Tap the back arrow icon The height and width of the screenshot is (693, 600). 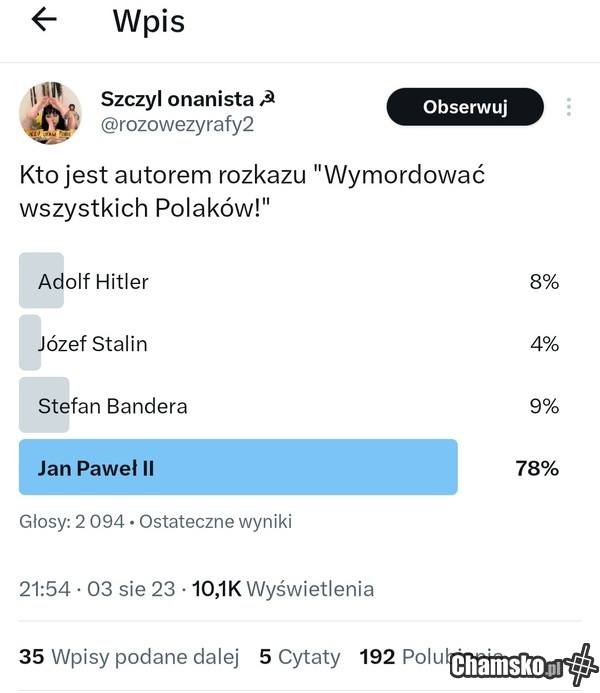(44, 20)
